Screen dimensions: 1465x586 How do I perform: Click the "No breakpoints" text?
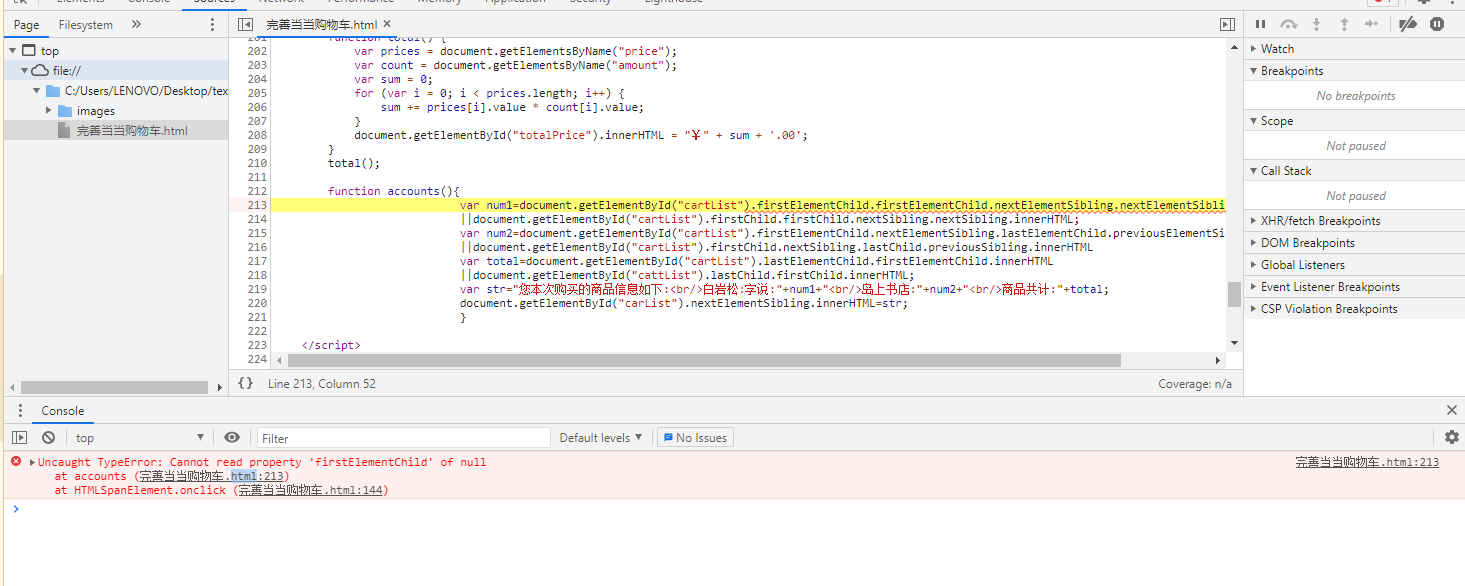pyautogui.click(x=1356, y=96)
